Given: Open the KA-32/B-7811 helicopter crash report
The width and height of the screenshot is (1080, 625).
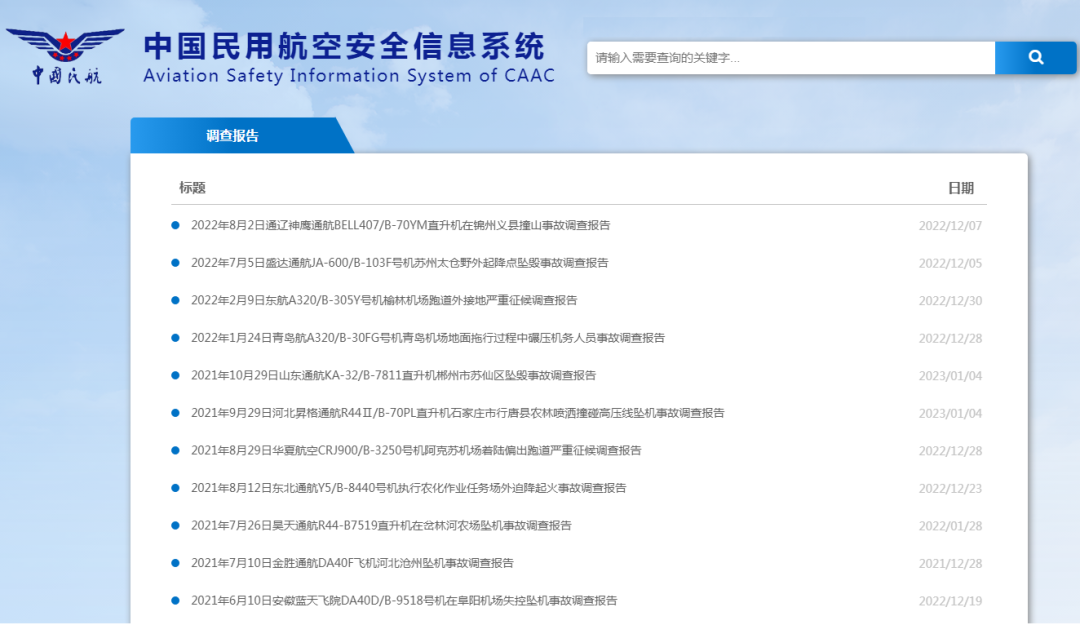Looking at the screenshot, I should pyautogui.click(x=393, y=376).
